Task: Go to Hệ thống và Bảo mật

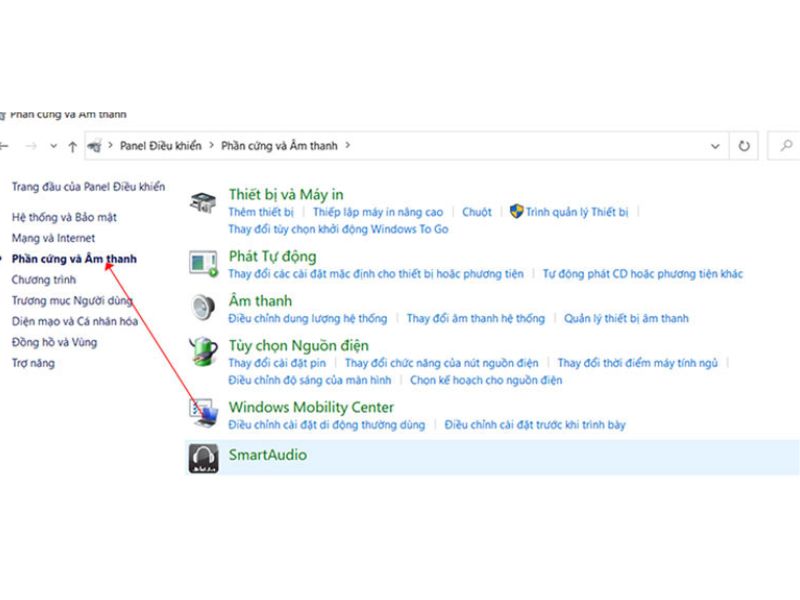Action: [x=64, y=217]
